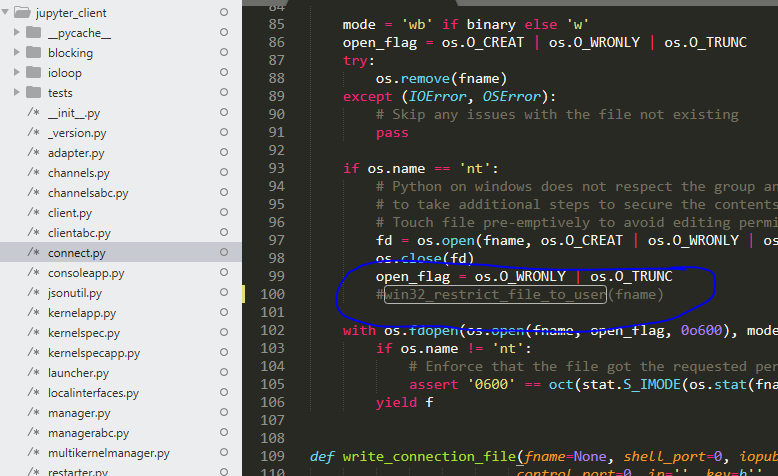The width and height of the screenshot is (778, 476).
Task: Click status circle beside manager.py
Action: (224, 412)
